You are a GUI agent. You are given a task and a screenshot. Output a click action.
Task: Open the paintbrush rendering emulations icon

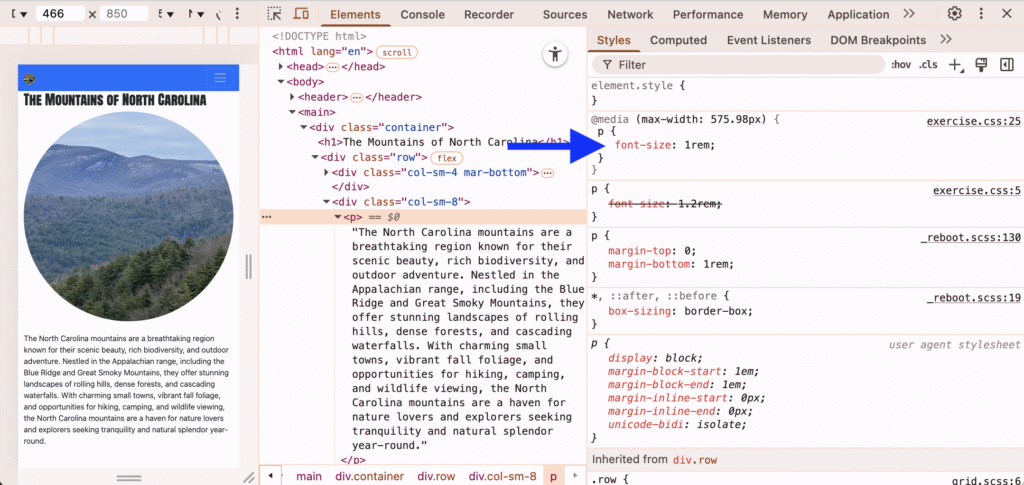[981, 64]
